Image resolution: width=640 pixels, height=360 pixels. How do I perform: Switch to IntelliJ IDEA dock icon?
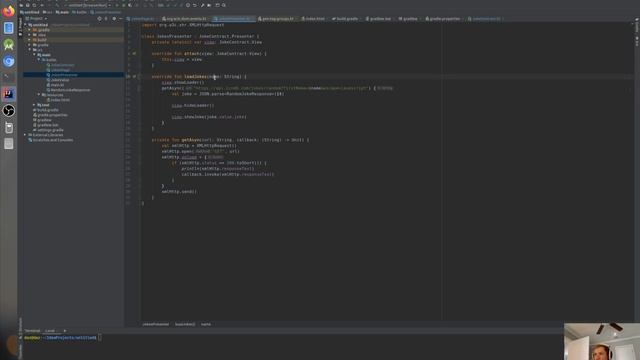pyautogui.click(x=8, y=94)
